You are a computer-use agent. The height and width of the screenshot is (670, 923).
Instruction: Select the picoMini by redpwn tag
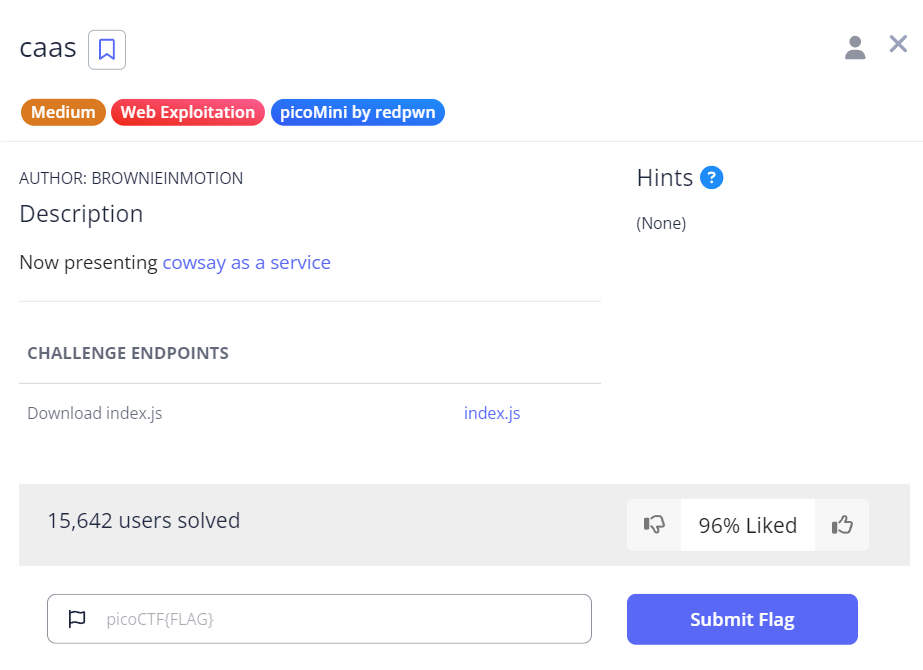coord(357,112)
